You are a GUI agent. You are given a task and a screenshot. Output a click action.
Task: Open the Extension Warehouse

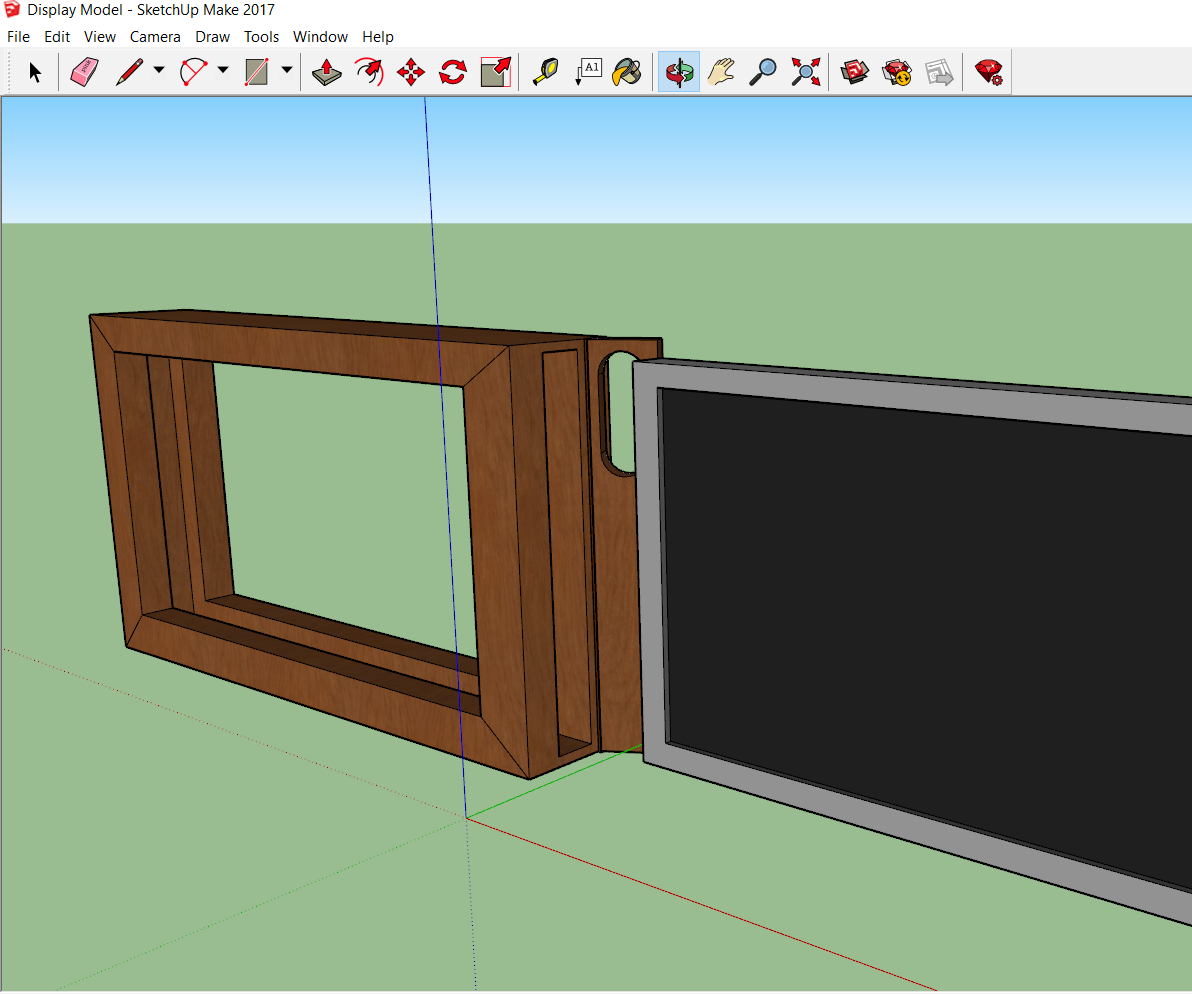point(988,71)
